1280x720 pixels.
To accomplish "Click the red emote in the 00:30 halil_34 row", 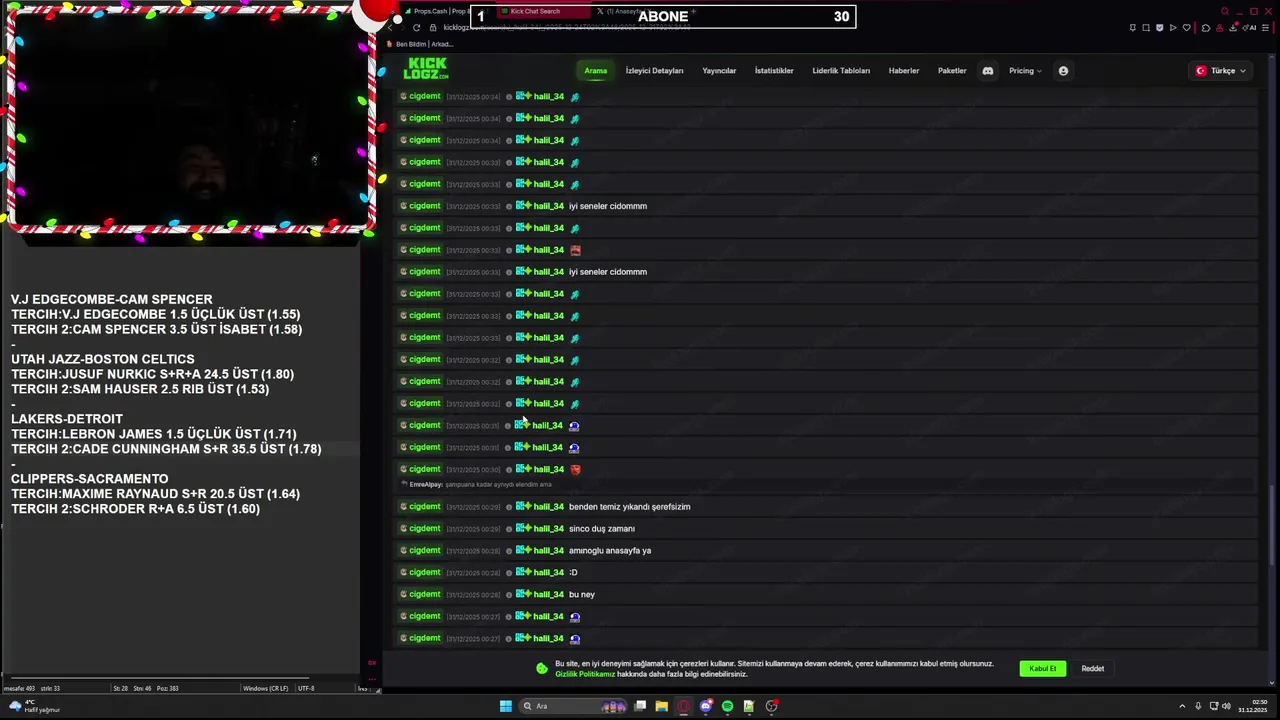I will (x=575, y=469).
